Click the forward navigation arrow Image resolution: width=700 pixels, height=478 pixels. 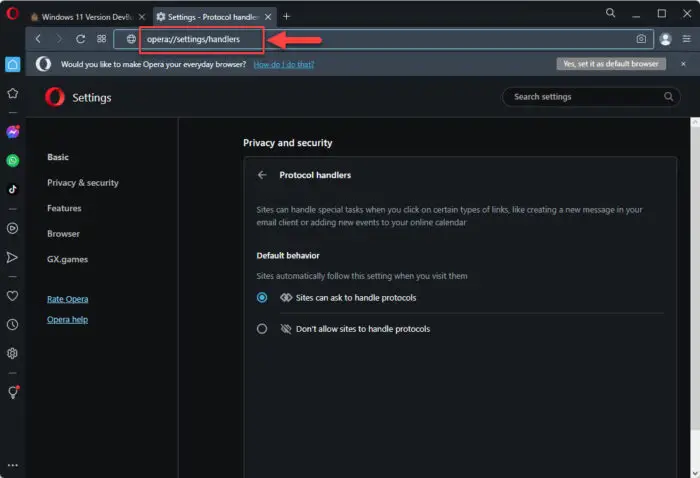(59, 39)
